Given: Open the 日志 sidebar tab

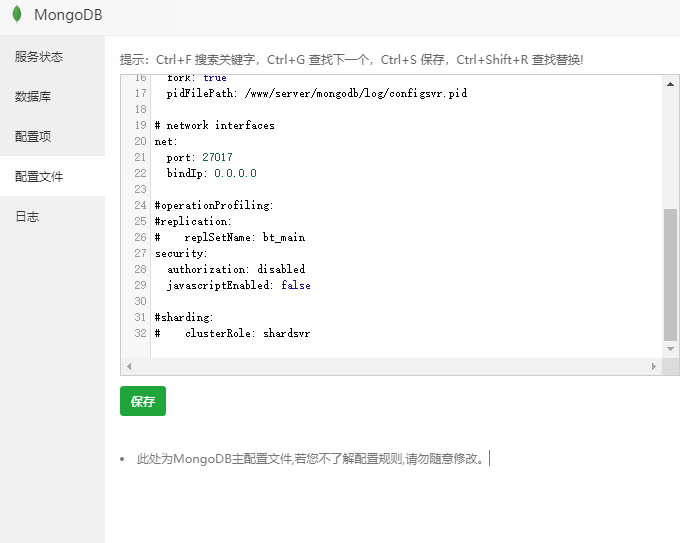Looking at the screenshot, I should coord(52,216).
